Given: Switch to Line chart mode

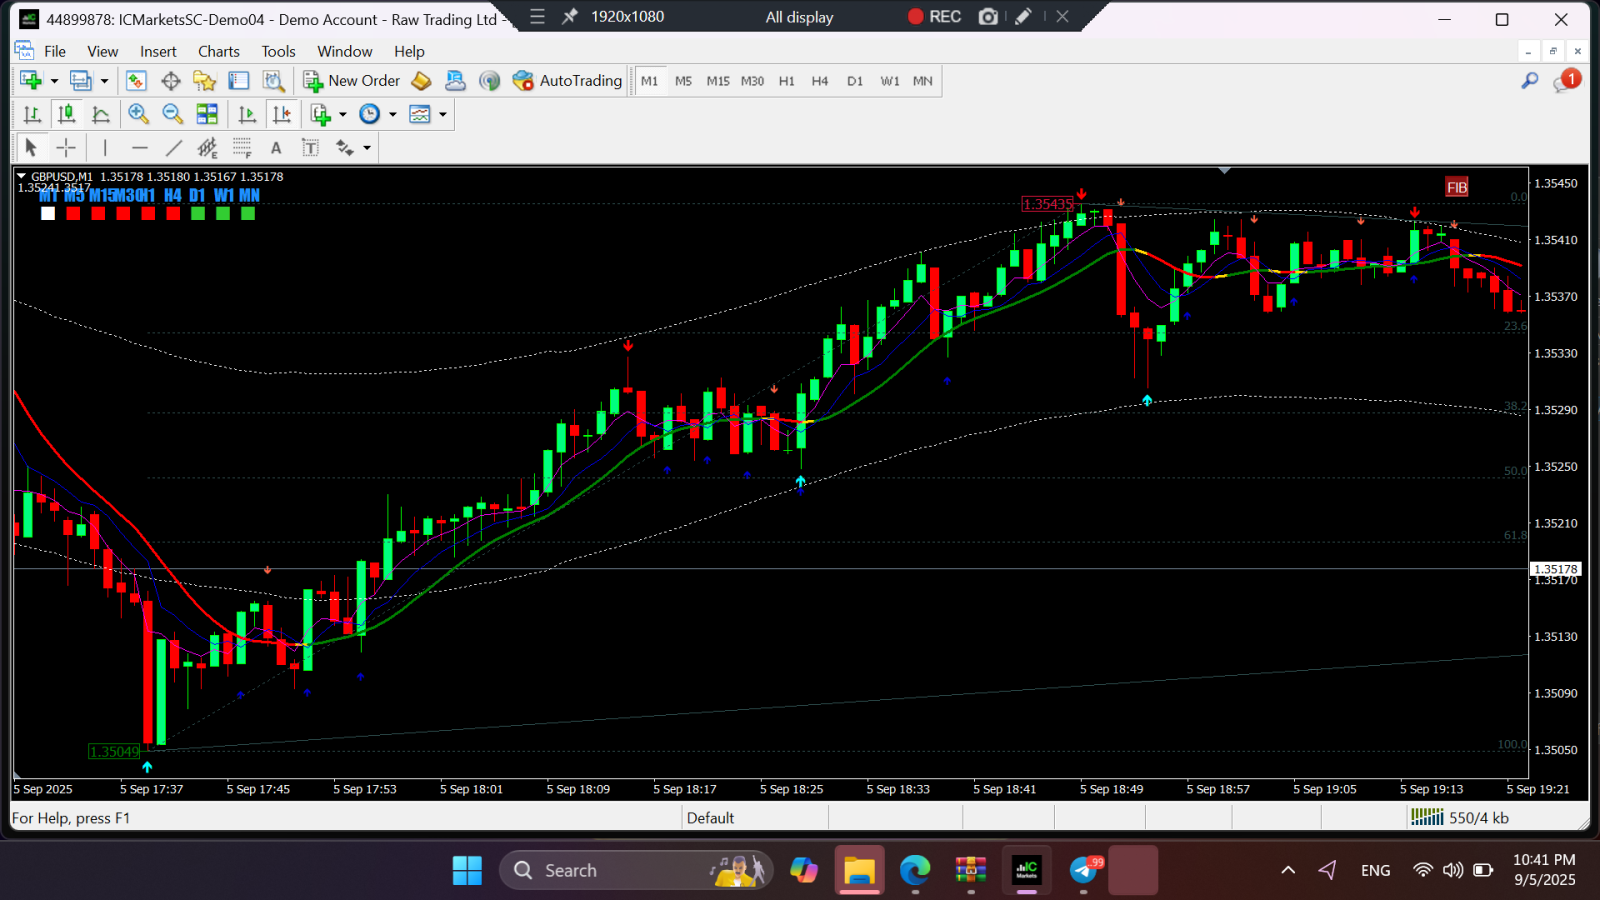Looking at the screenshot, I should tap(101, 114).
